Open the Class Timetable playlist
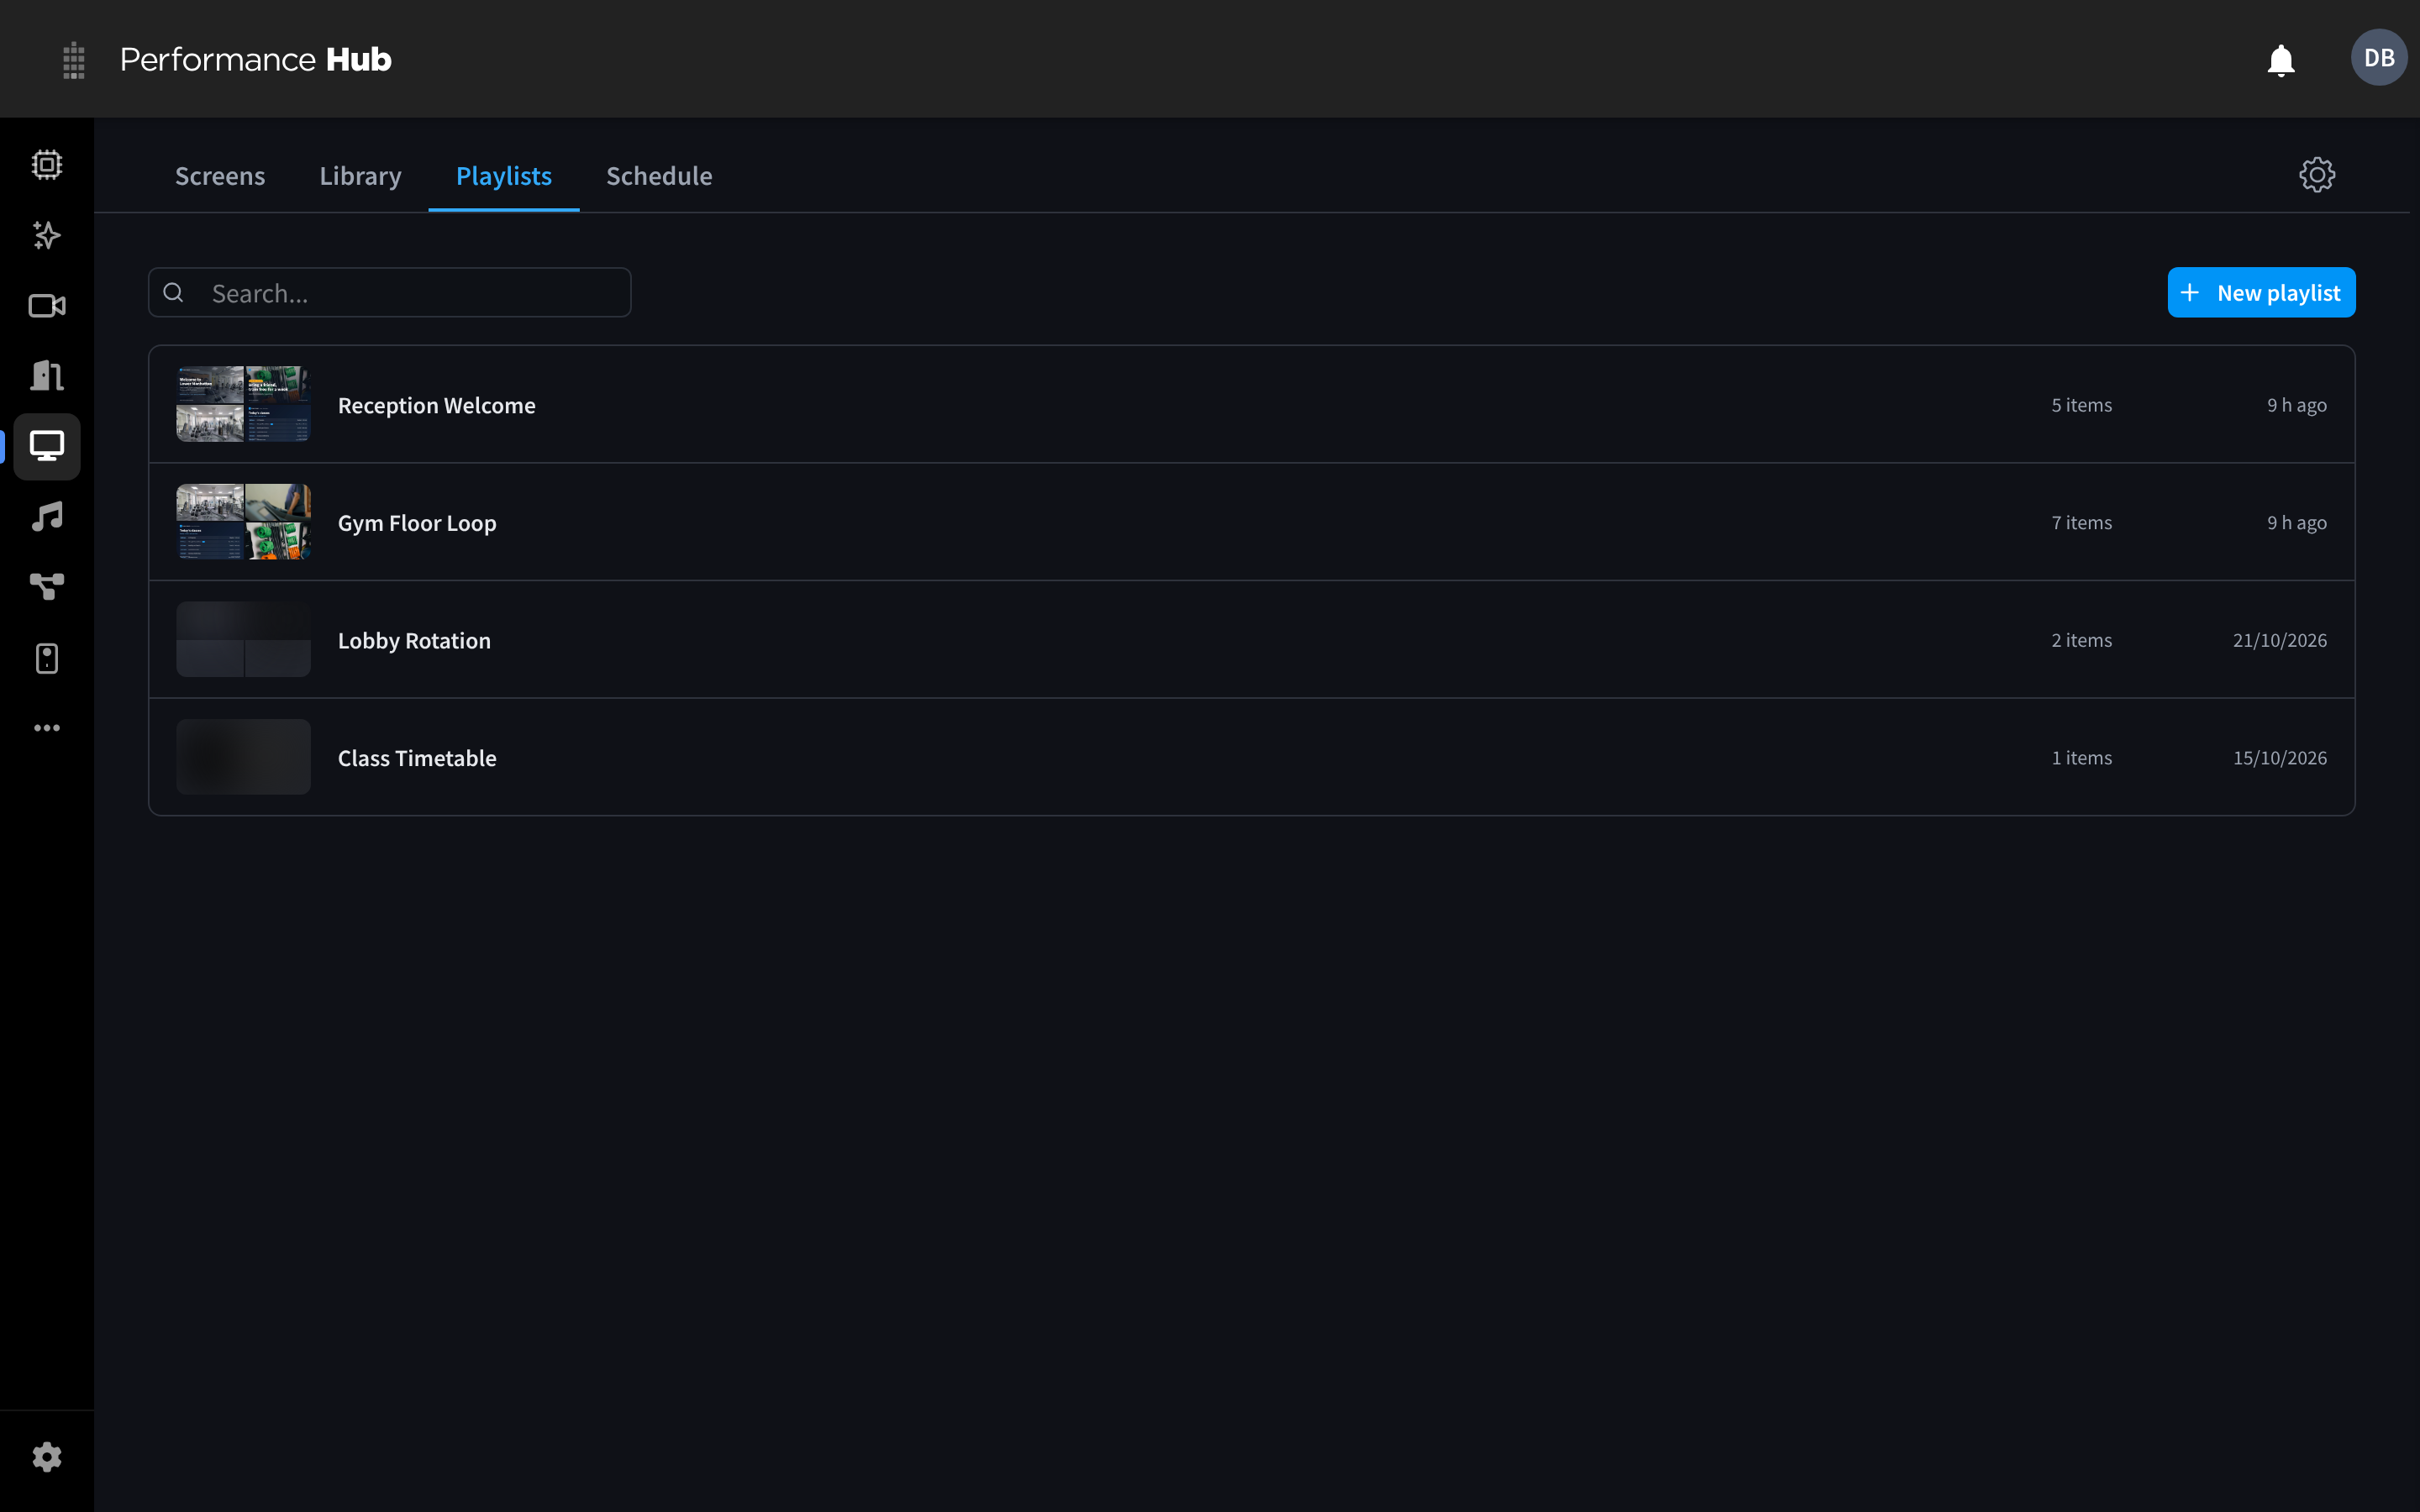This screenshot has width=2420, height=1512. 1251,757
